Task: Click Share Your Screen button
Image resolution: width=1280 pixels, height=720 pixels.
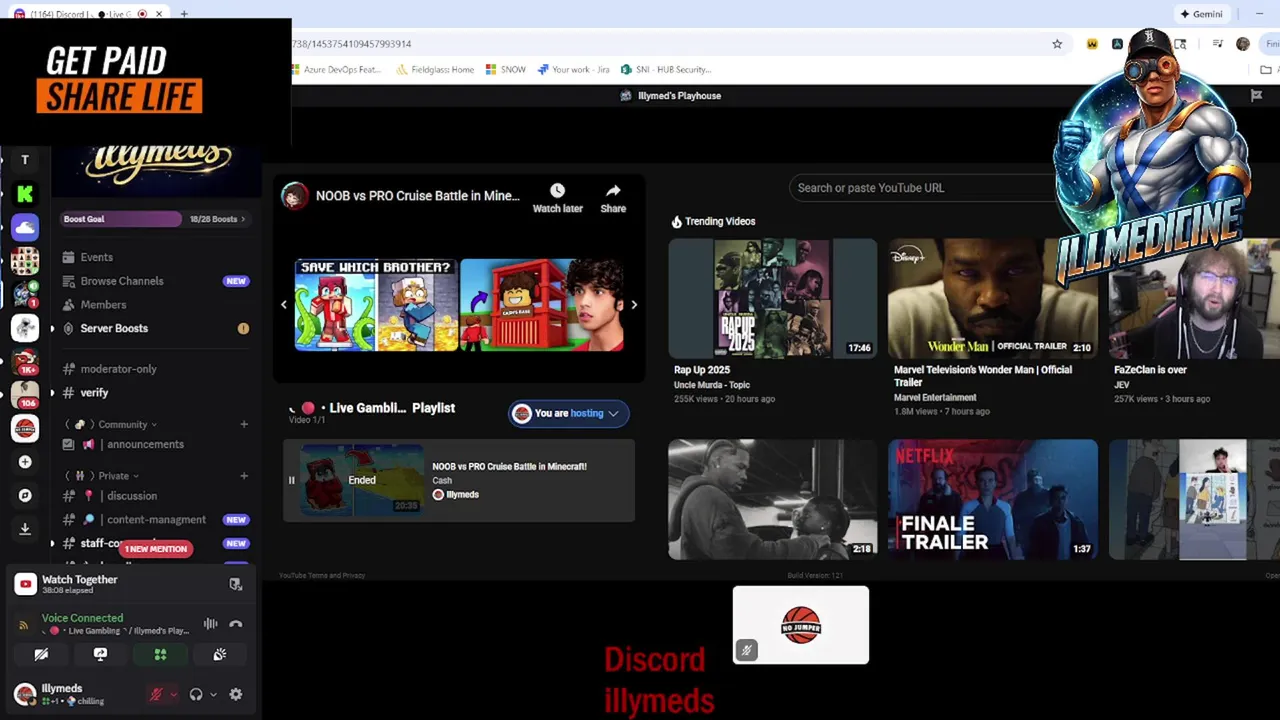Action: pos(100,654)
